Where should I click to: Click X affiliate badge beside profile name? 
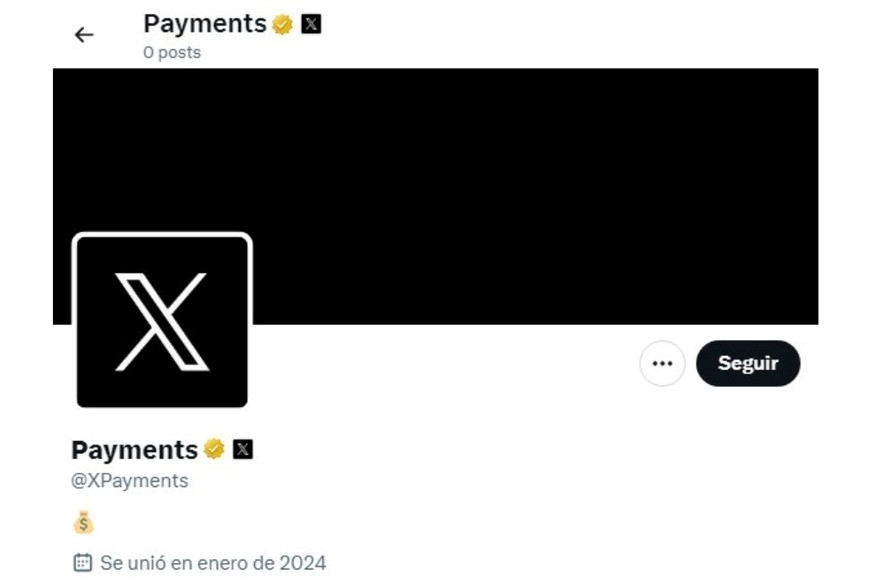(x=242, y=449)
